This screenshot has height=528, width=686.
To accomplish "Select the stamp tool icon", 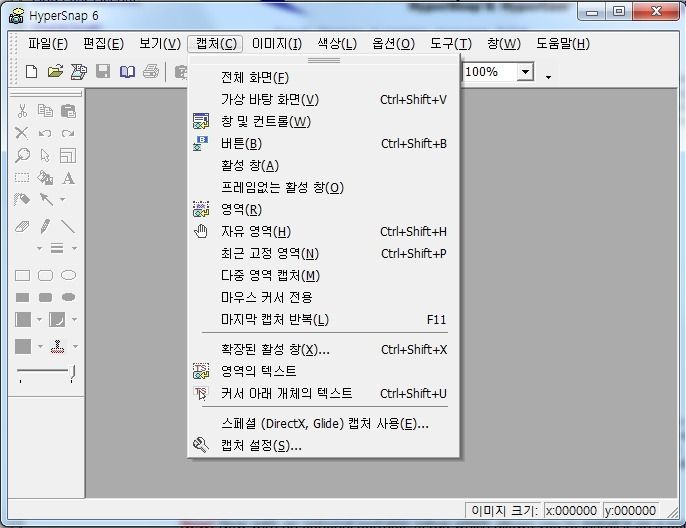I will coord(57,346).
